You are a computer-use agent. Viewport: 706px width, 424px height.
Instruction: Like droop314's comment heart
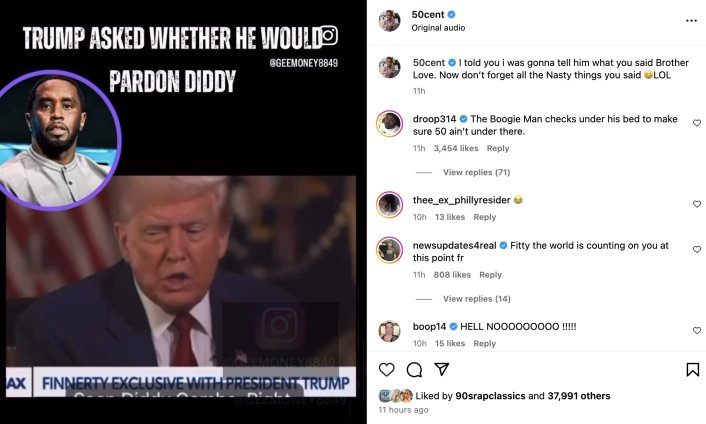pos(697,123)
